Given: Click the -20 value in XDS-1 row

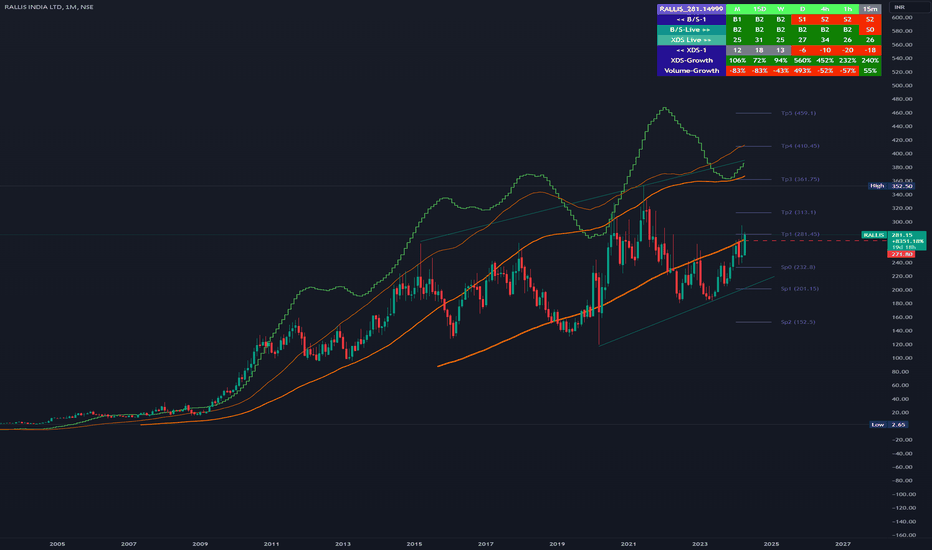Looking at the screenshot, I should 848,50.
